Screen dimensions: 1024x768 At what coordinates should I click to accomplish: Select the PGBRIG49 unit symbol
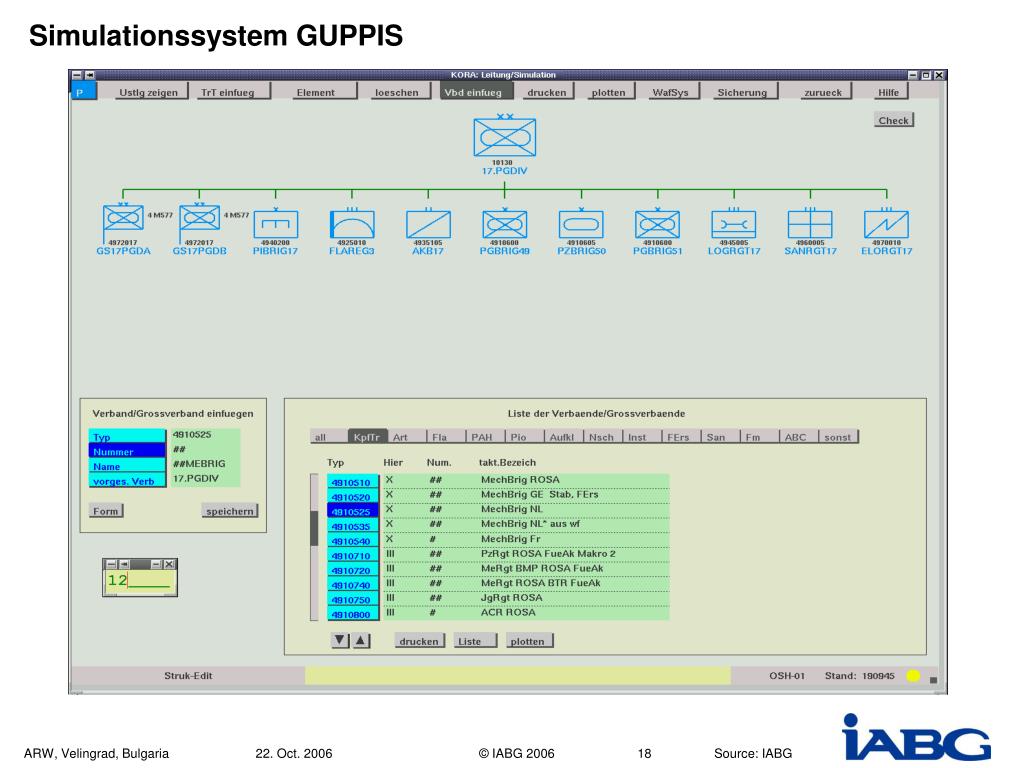click(505, 224)
